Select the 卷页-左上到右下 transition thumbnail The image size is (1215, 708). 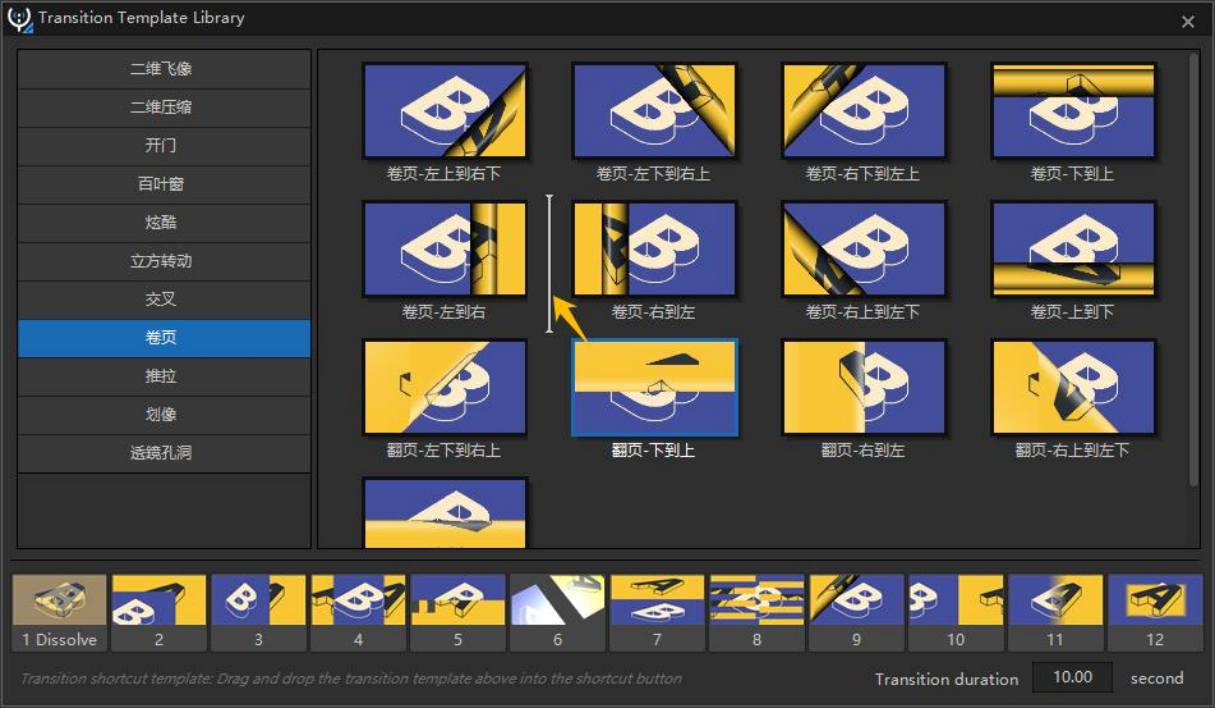pos(445,111)
